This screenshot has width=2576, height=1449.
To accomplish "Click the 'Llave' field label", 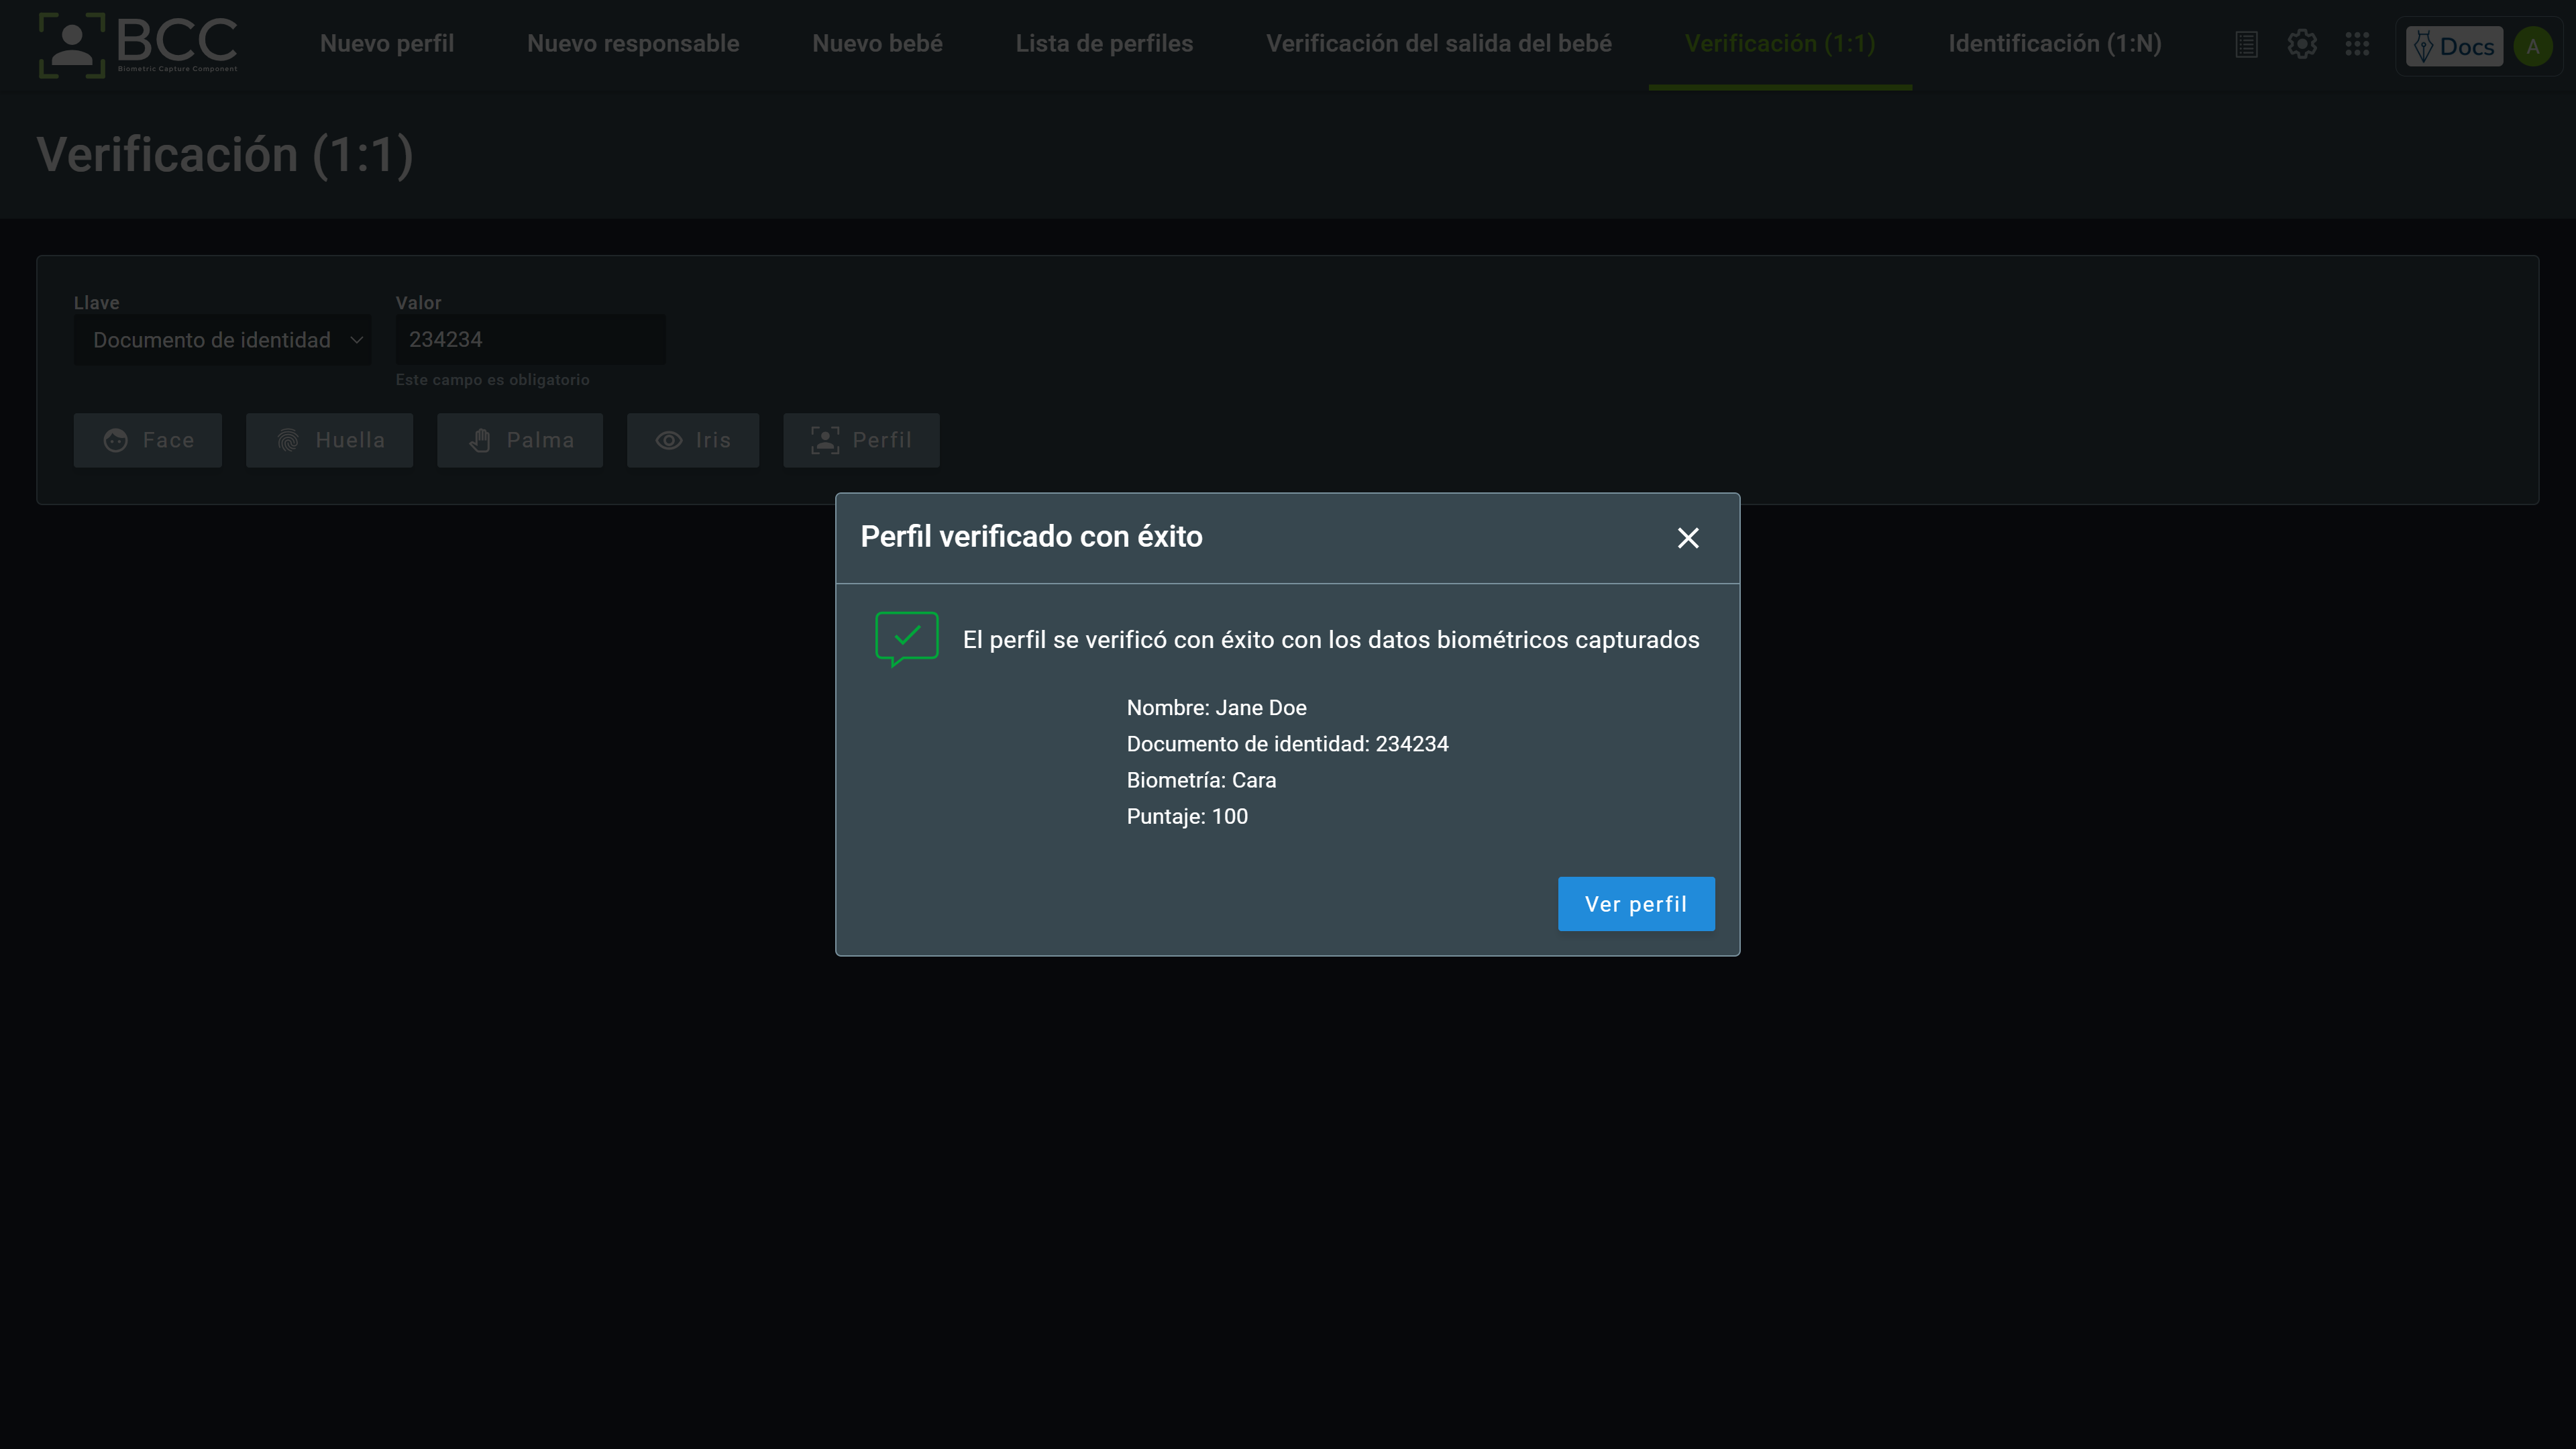I will point(96,303).
